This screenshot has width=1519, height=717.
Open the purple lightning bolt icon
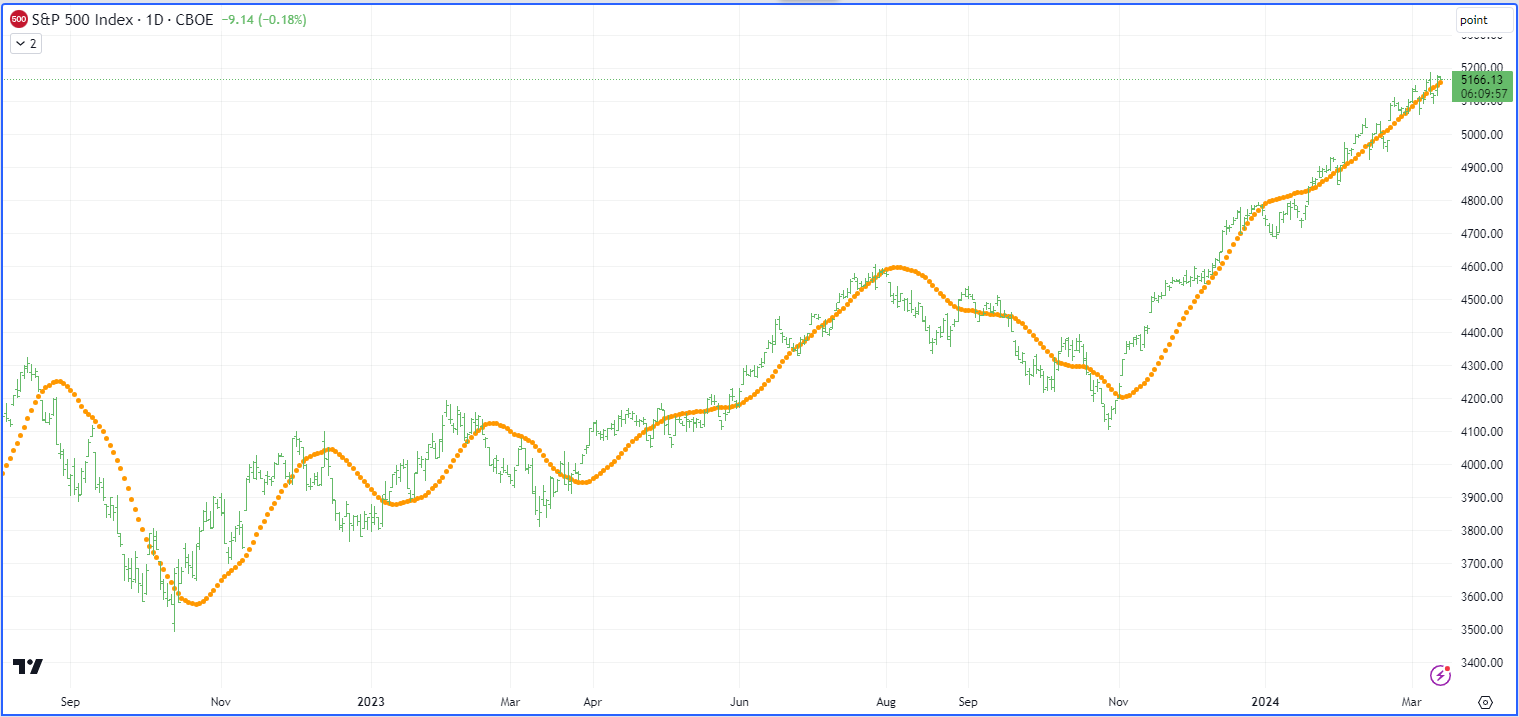[x=1441, y=675]
